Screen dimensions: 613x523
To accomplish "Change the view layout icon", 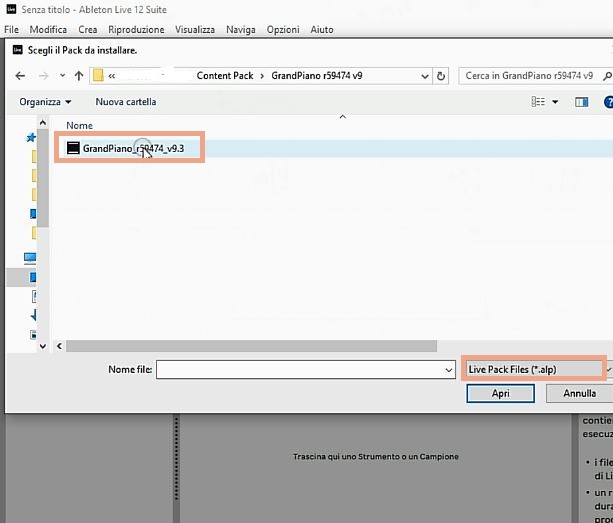I will click(538, 102).
